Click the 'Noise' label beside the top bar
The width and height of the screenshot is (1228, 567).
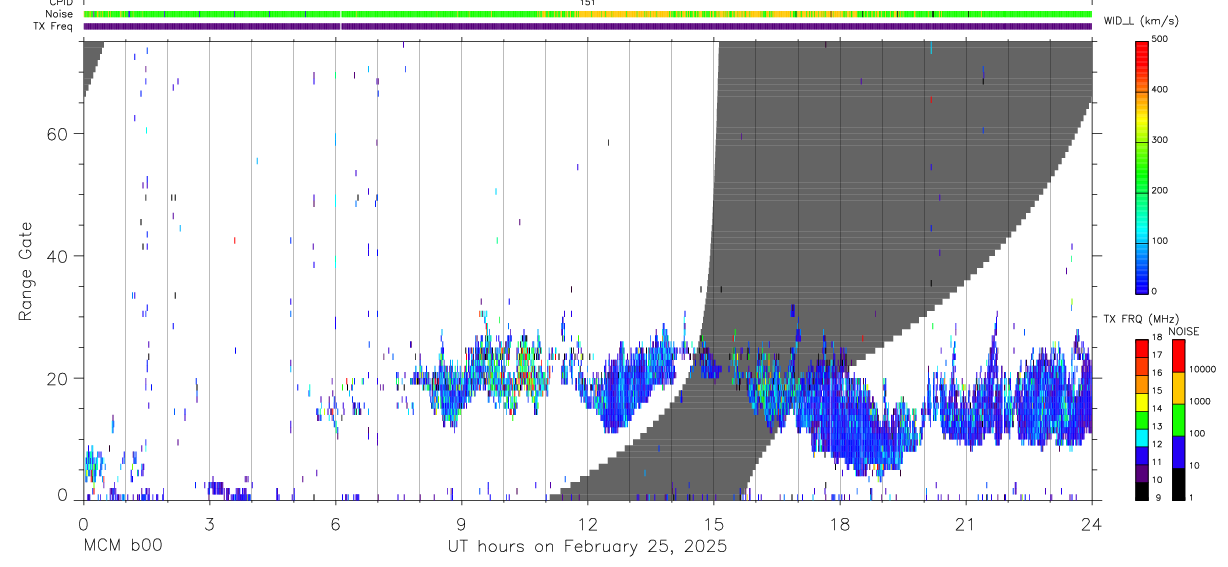pyautogui.click(x=60, y=14)
